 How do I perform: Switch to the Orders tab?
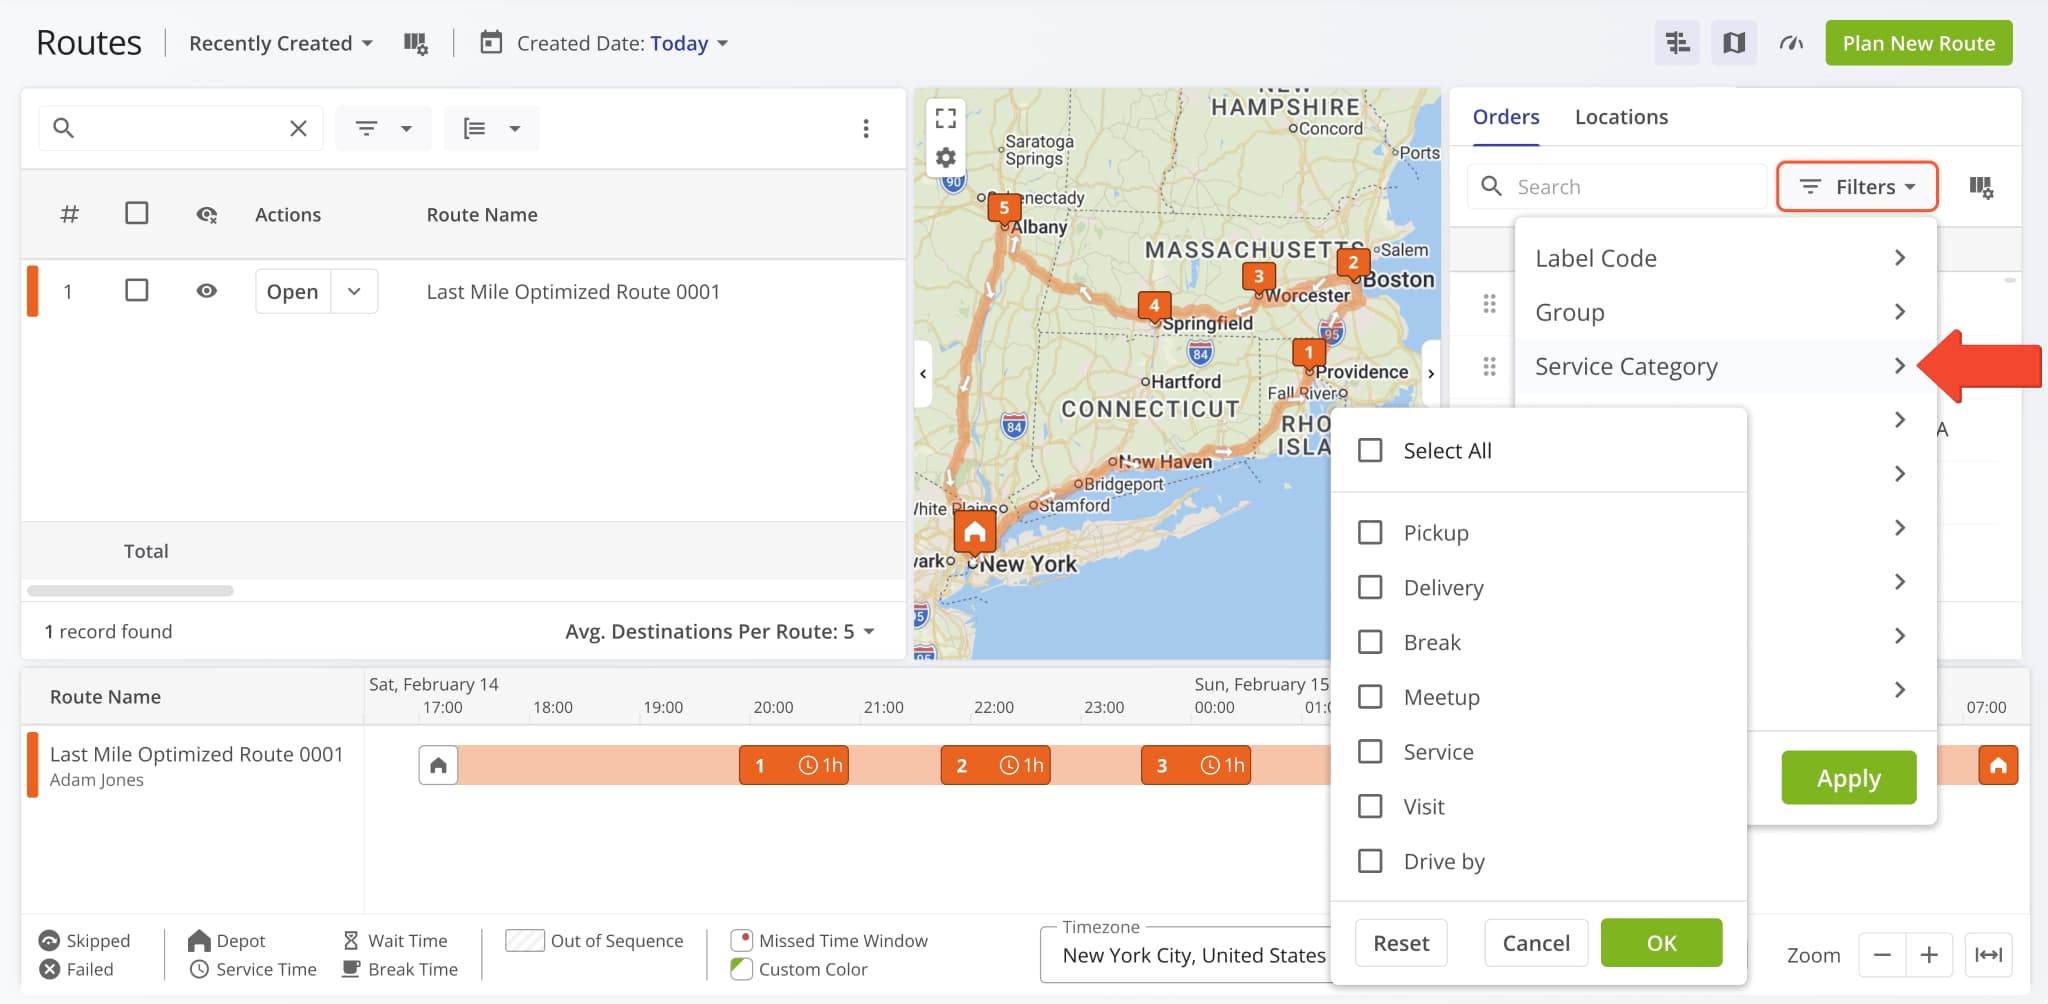(x=1505, y=116)
